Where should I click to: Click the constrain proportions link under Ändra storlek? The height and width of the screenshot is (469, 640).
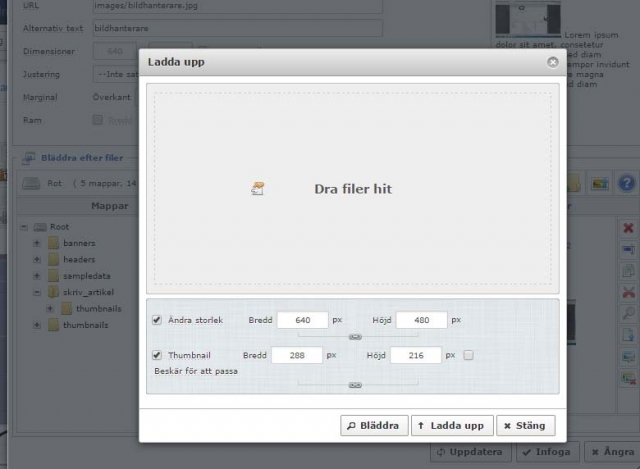354,337
